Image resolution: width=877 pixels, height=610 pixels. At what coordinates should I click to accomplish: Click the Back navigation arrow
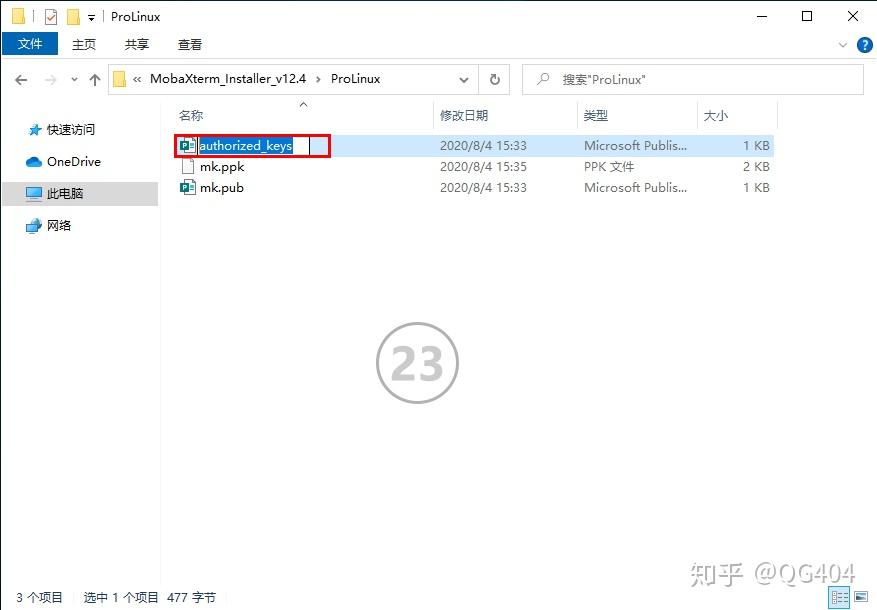coord(21,79)
